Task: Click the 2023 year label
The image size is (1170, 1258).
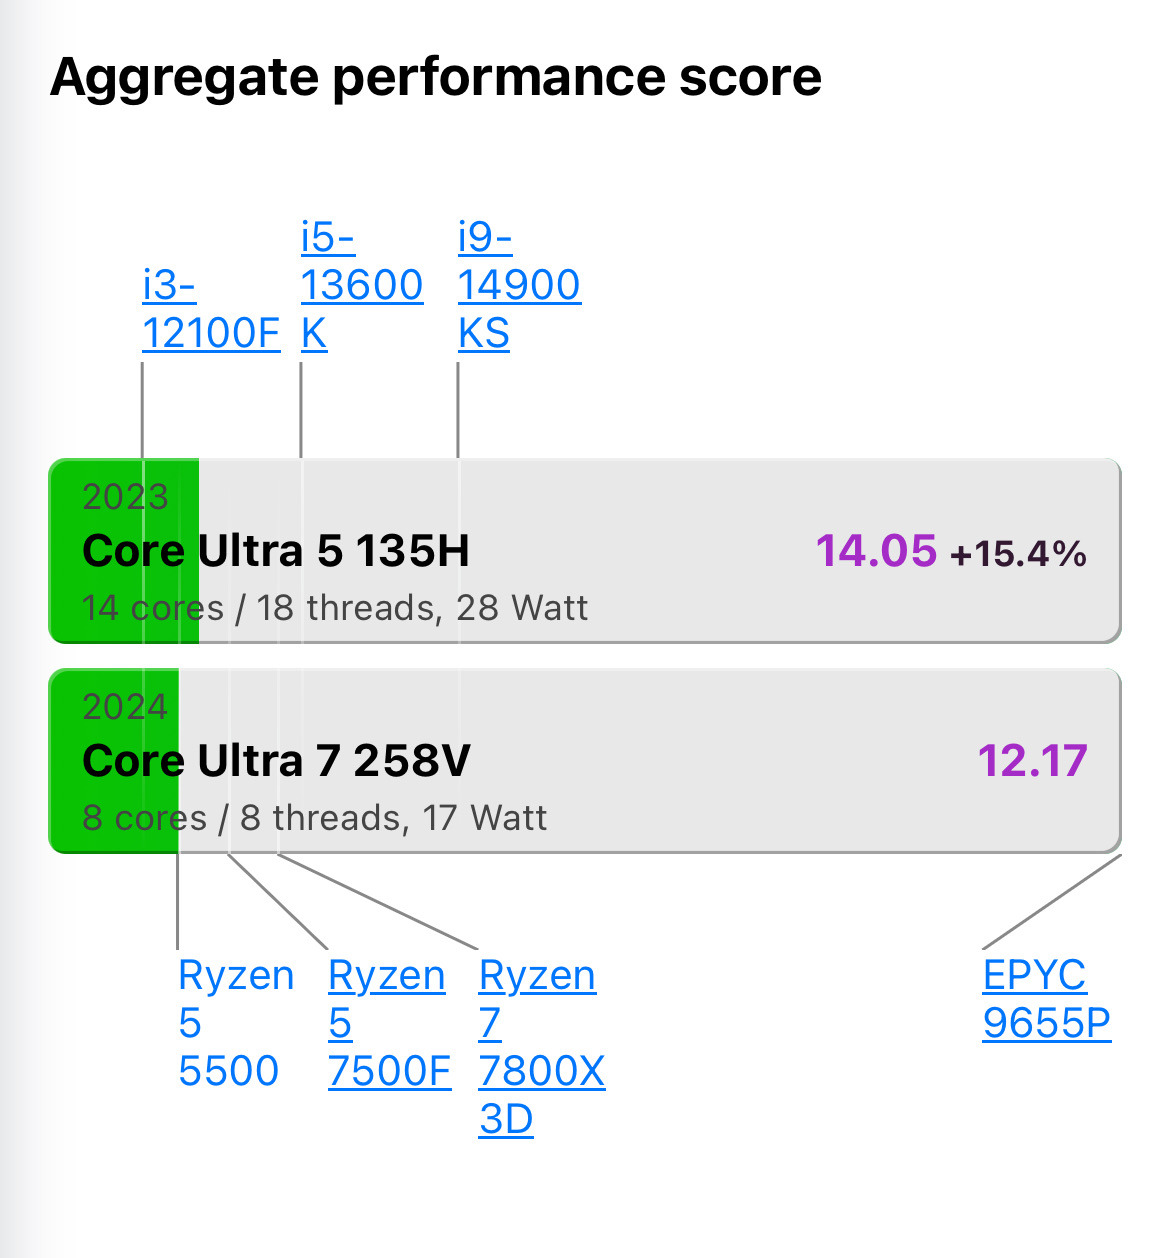Action: pos(125,497)
